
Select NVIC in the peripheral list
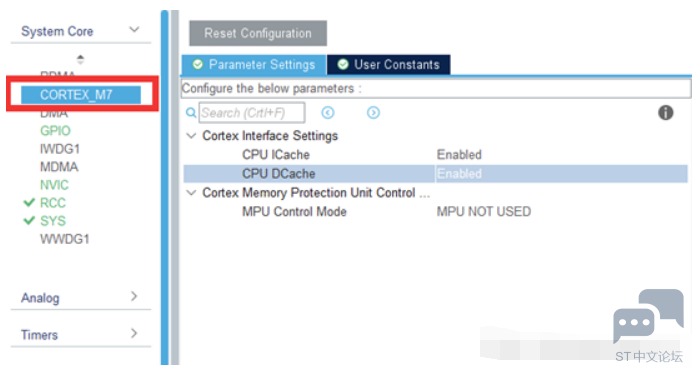click(x=54, y=185)
